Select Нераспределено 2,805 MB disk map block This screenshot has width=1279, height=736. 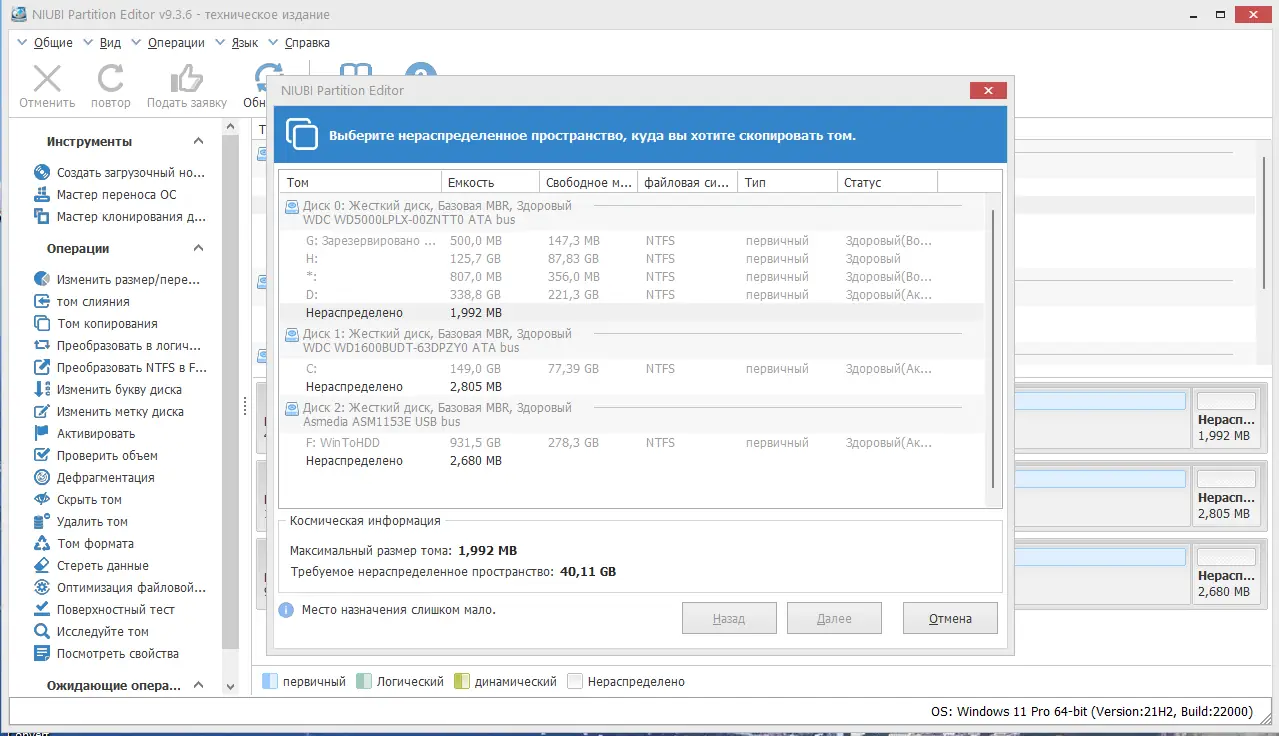coord(1226,495)
